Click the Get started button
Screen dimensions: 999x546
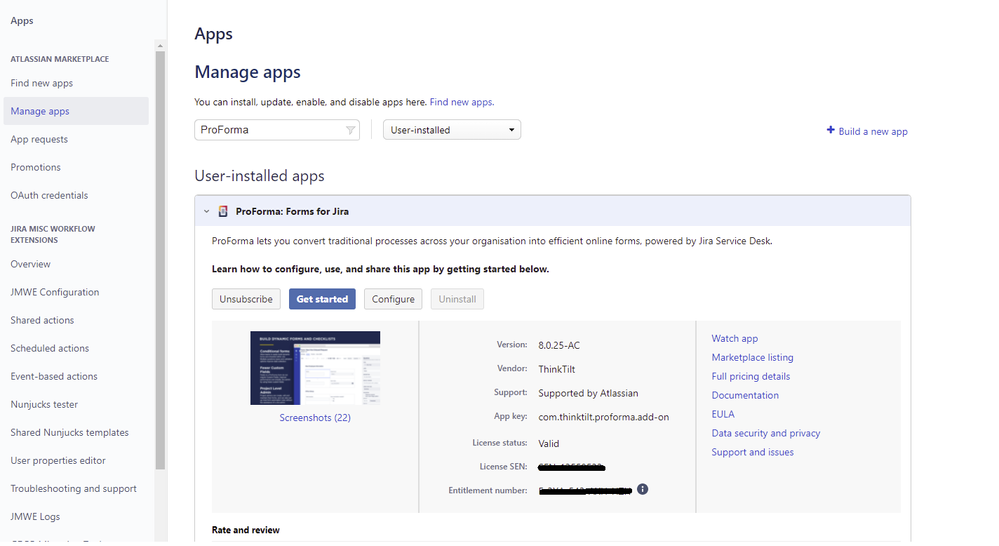point(322,299)
